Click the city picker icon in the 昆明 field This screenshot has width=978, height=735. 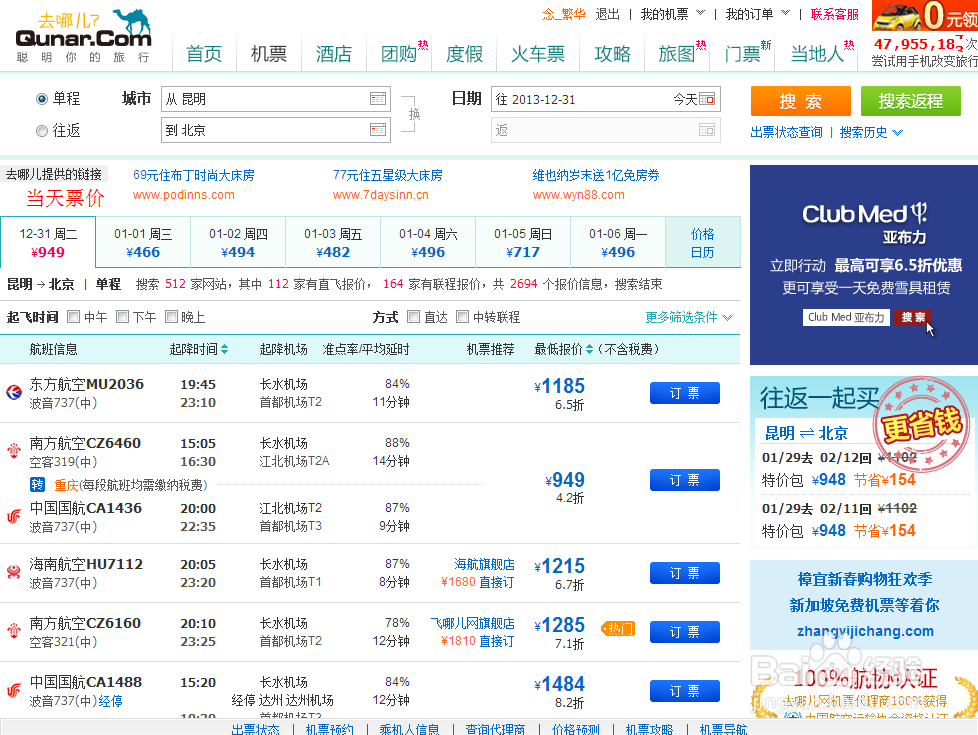[377, 99]
